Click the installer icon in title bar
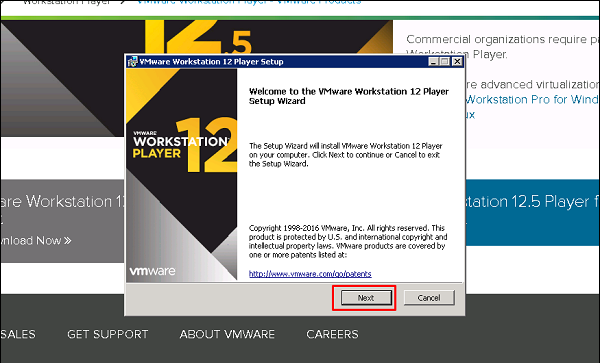 [x=132, y=62]
